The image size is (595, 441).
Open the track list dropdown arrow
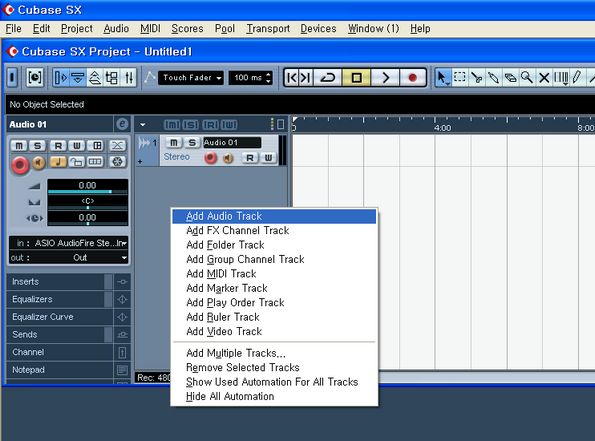point(143,124)
